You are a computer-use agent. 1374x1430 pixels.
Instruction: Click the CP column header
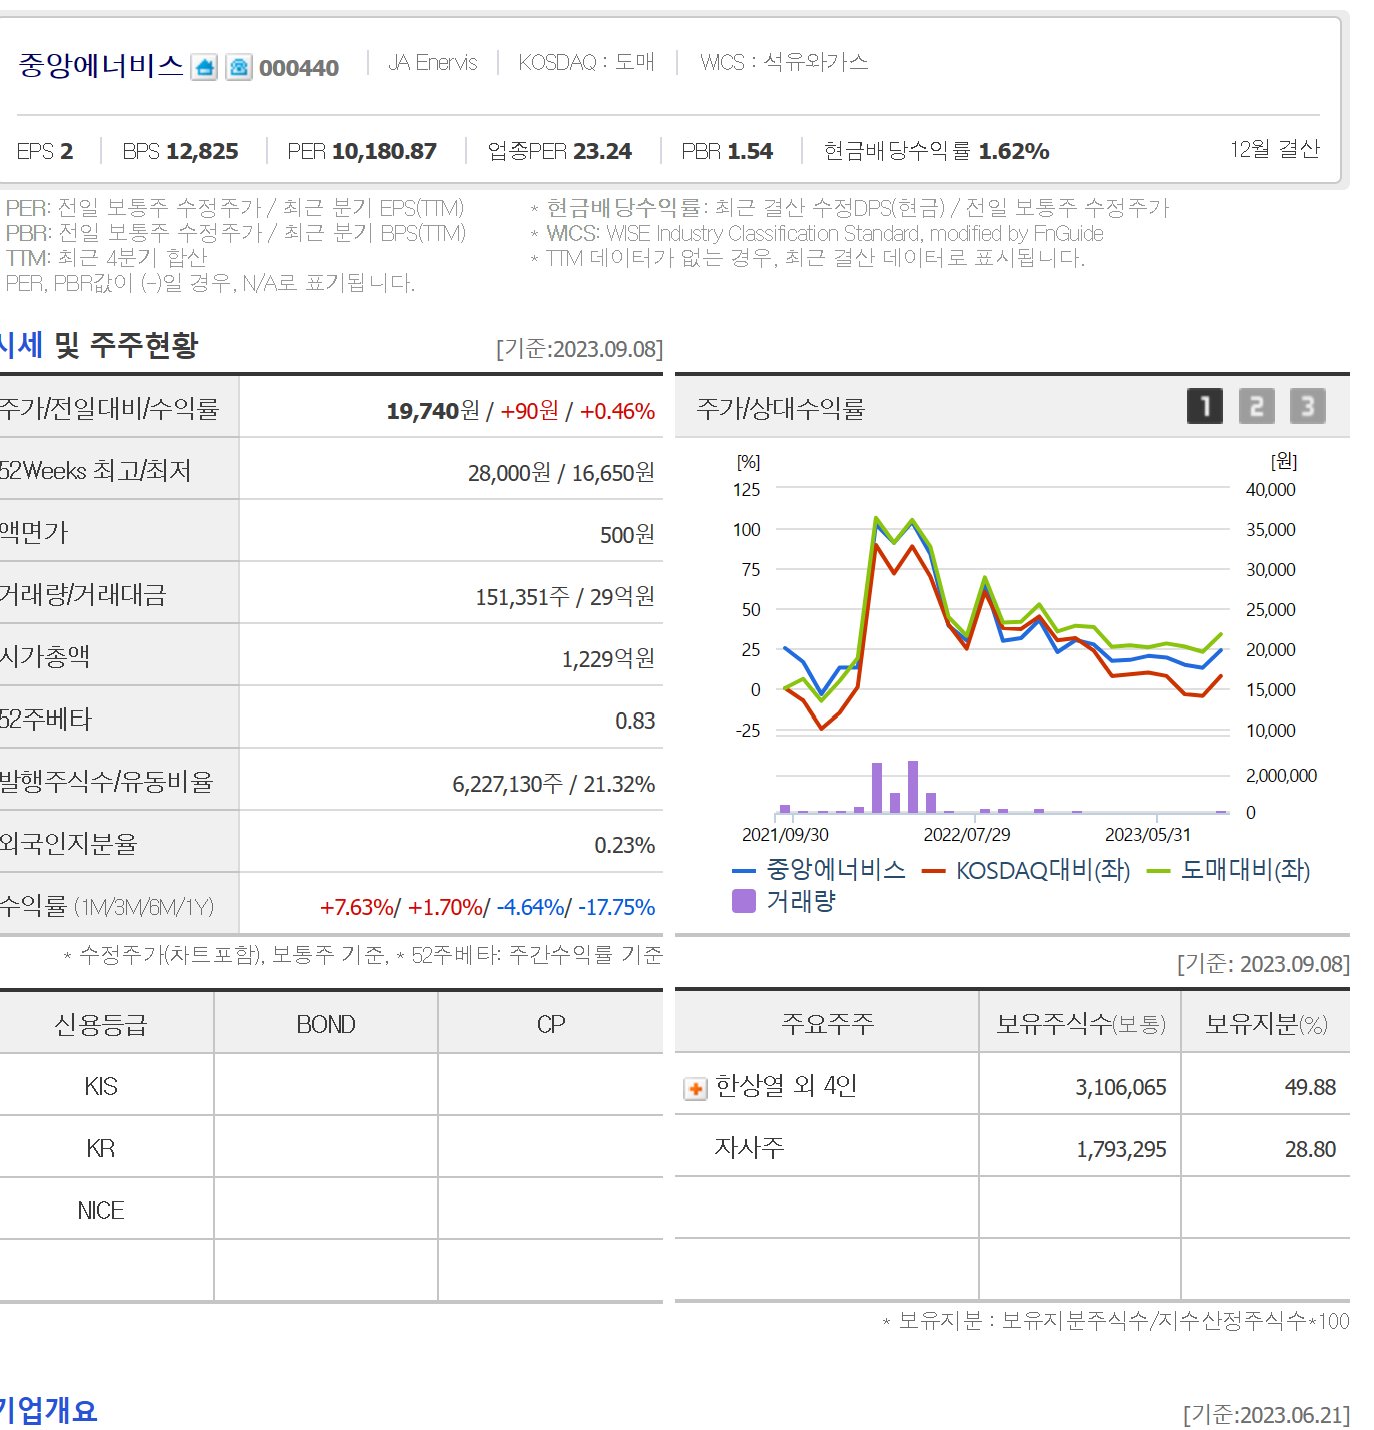coord(551,1024)
